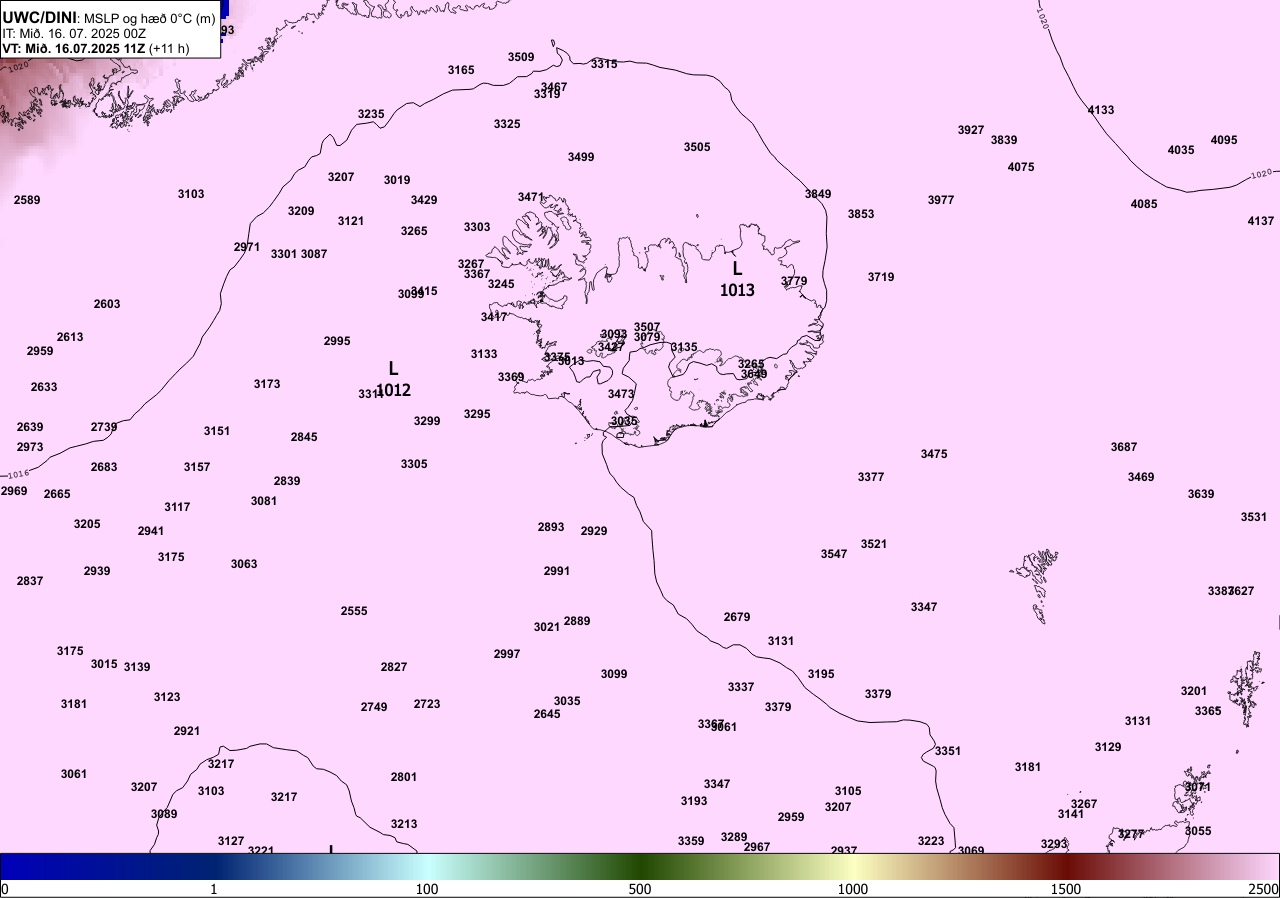Click the height value 3687

pyautogui.click(x=1124, y=447)
